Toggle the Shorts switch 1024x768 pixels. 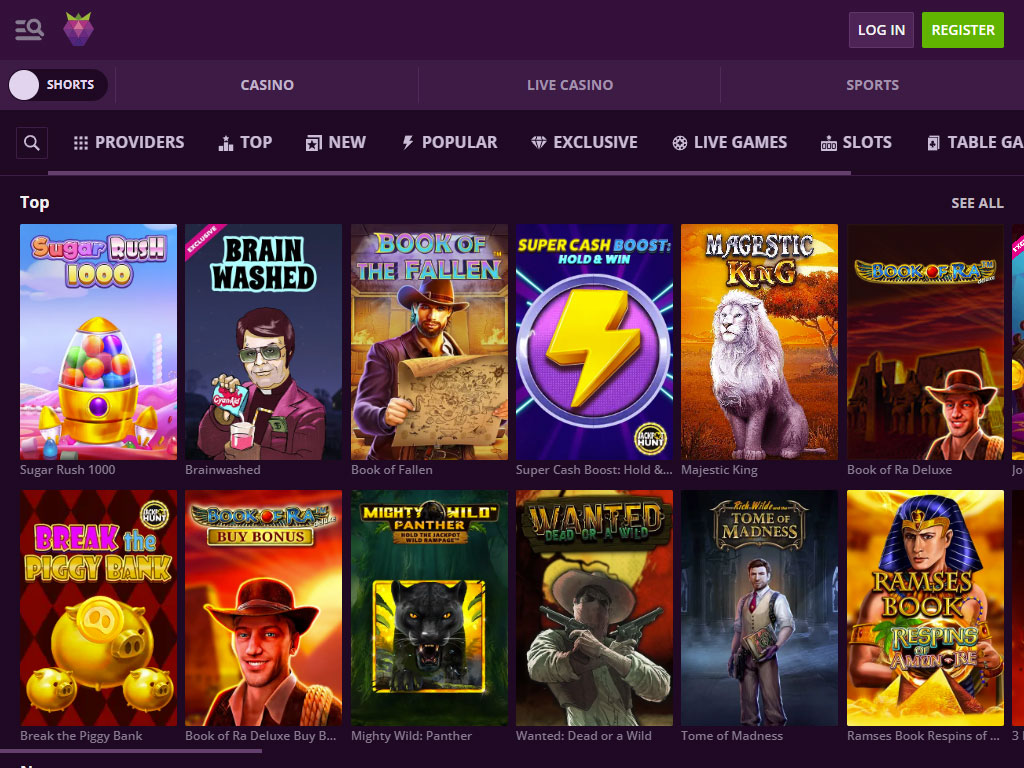(58, 85)
